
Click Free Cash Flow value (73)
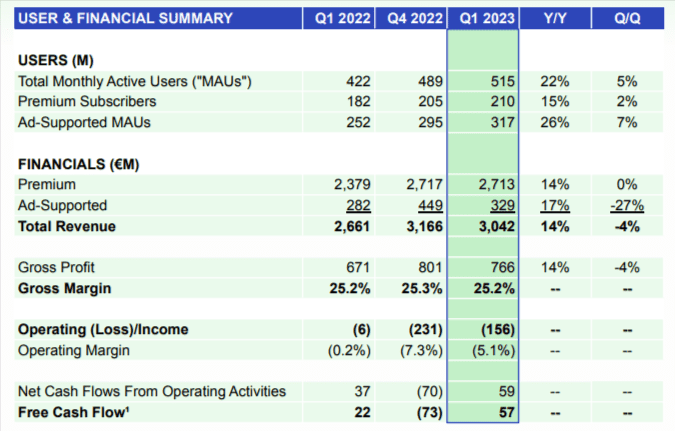point(430,413)
